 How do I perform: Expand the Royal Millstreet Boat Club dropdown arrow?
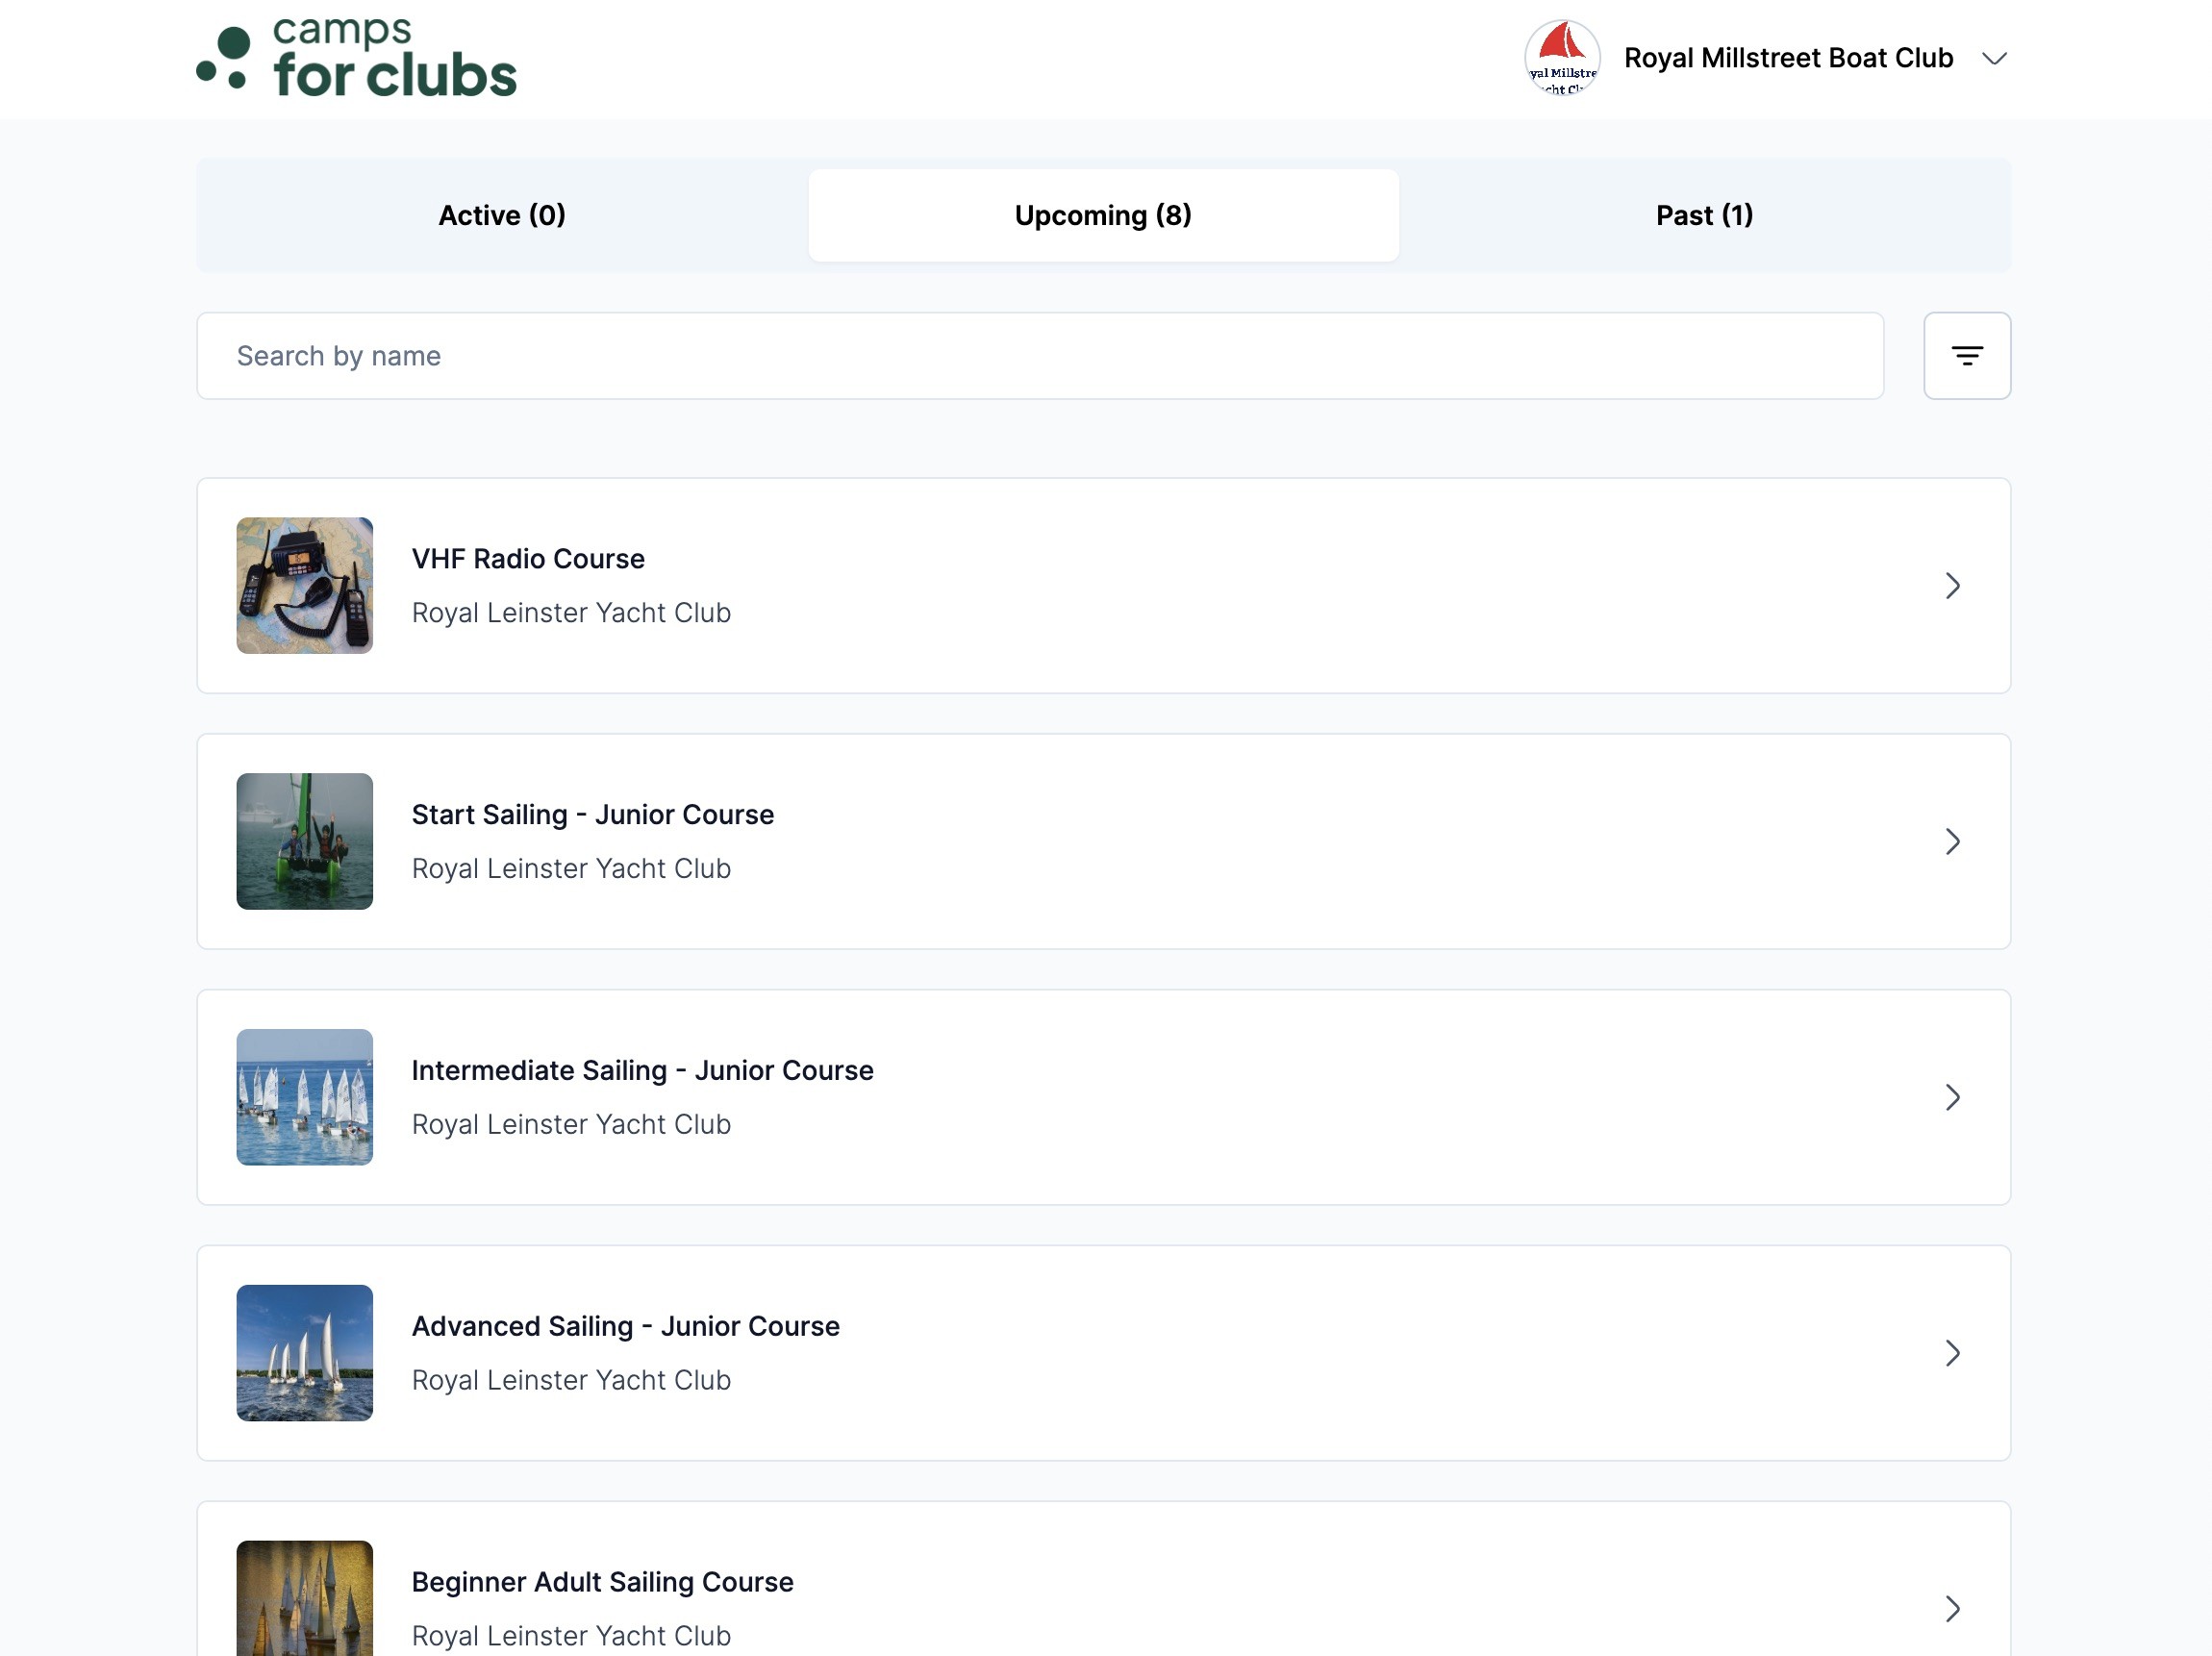[1994, 59]
